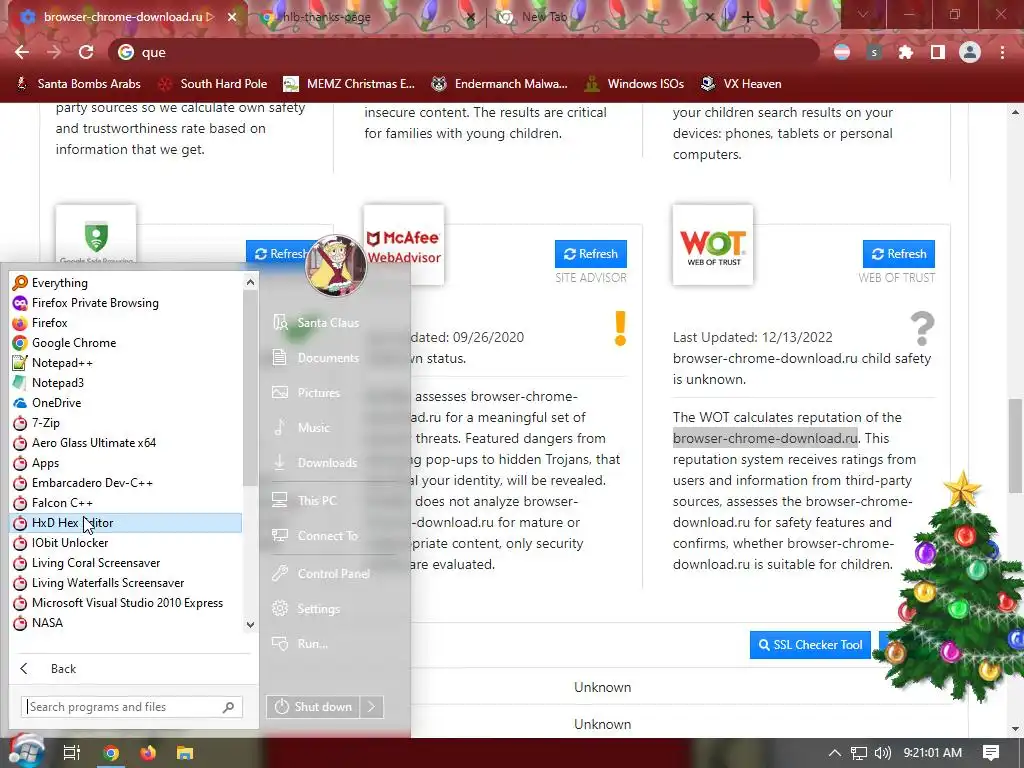Open the South Hard Pole bookmark

pyautogui.click(x=214, y=84)
